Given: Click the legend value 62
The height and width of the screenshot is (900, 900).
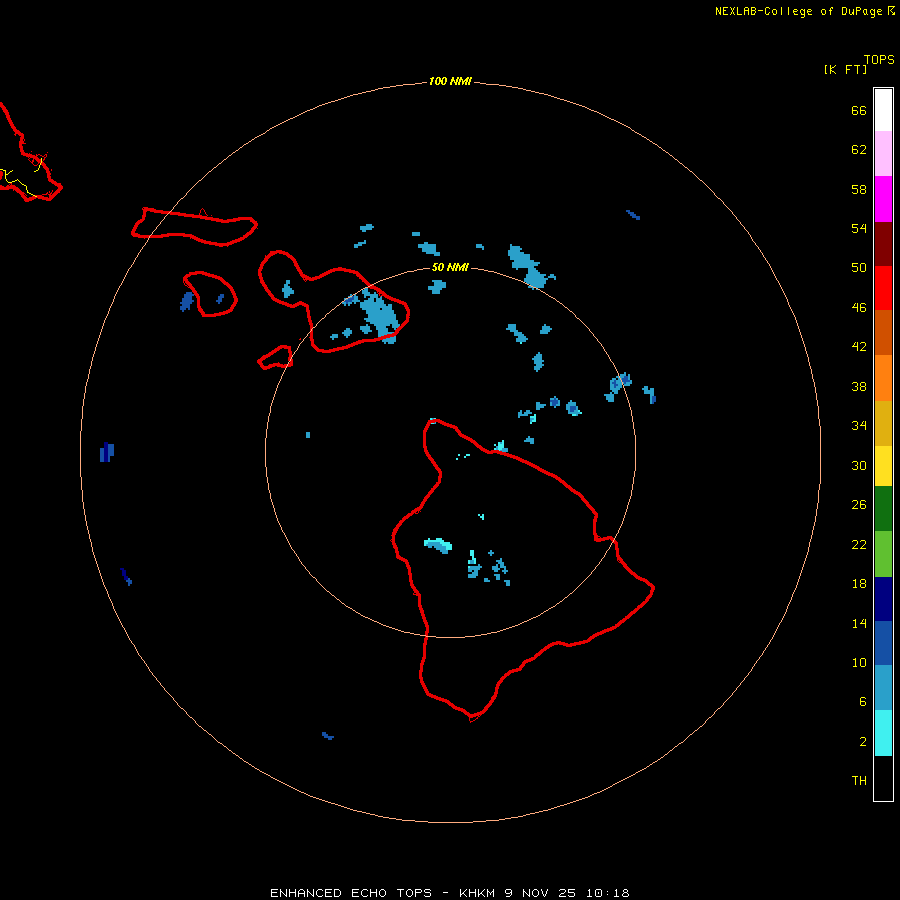Looking at the screenshot, I should (x=859, y=150).
